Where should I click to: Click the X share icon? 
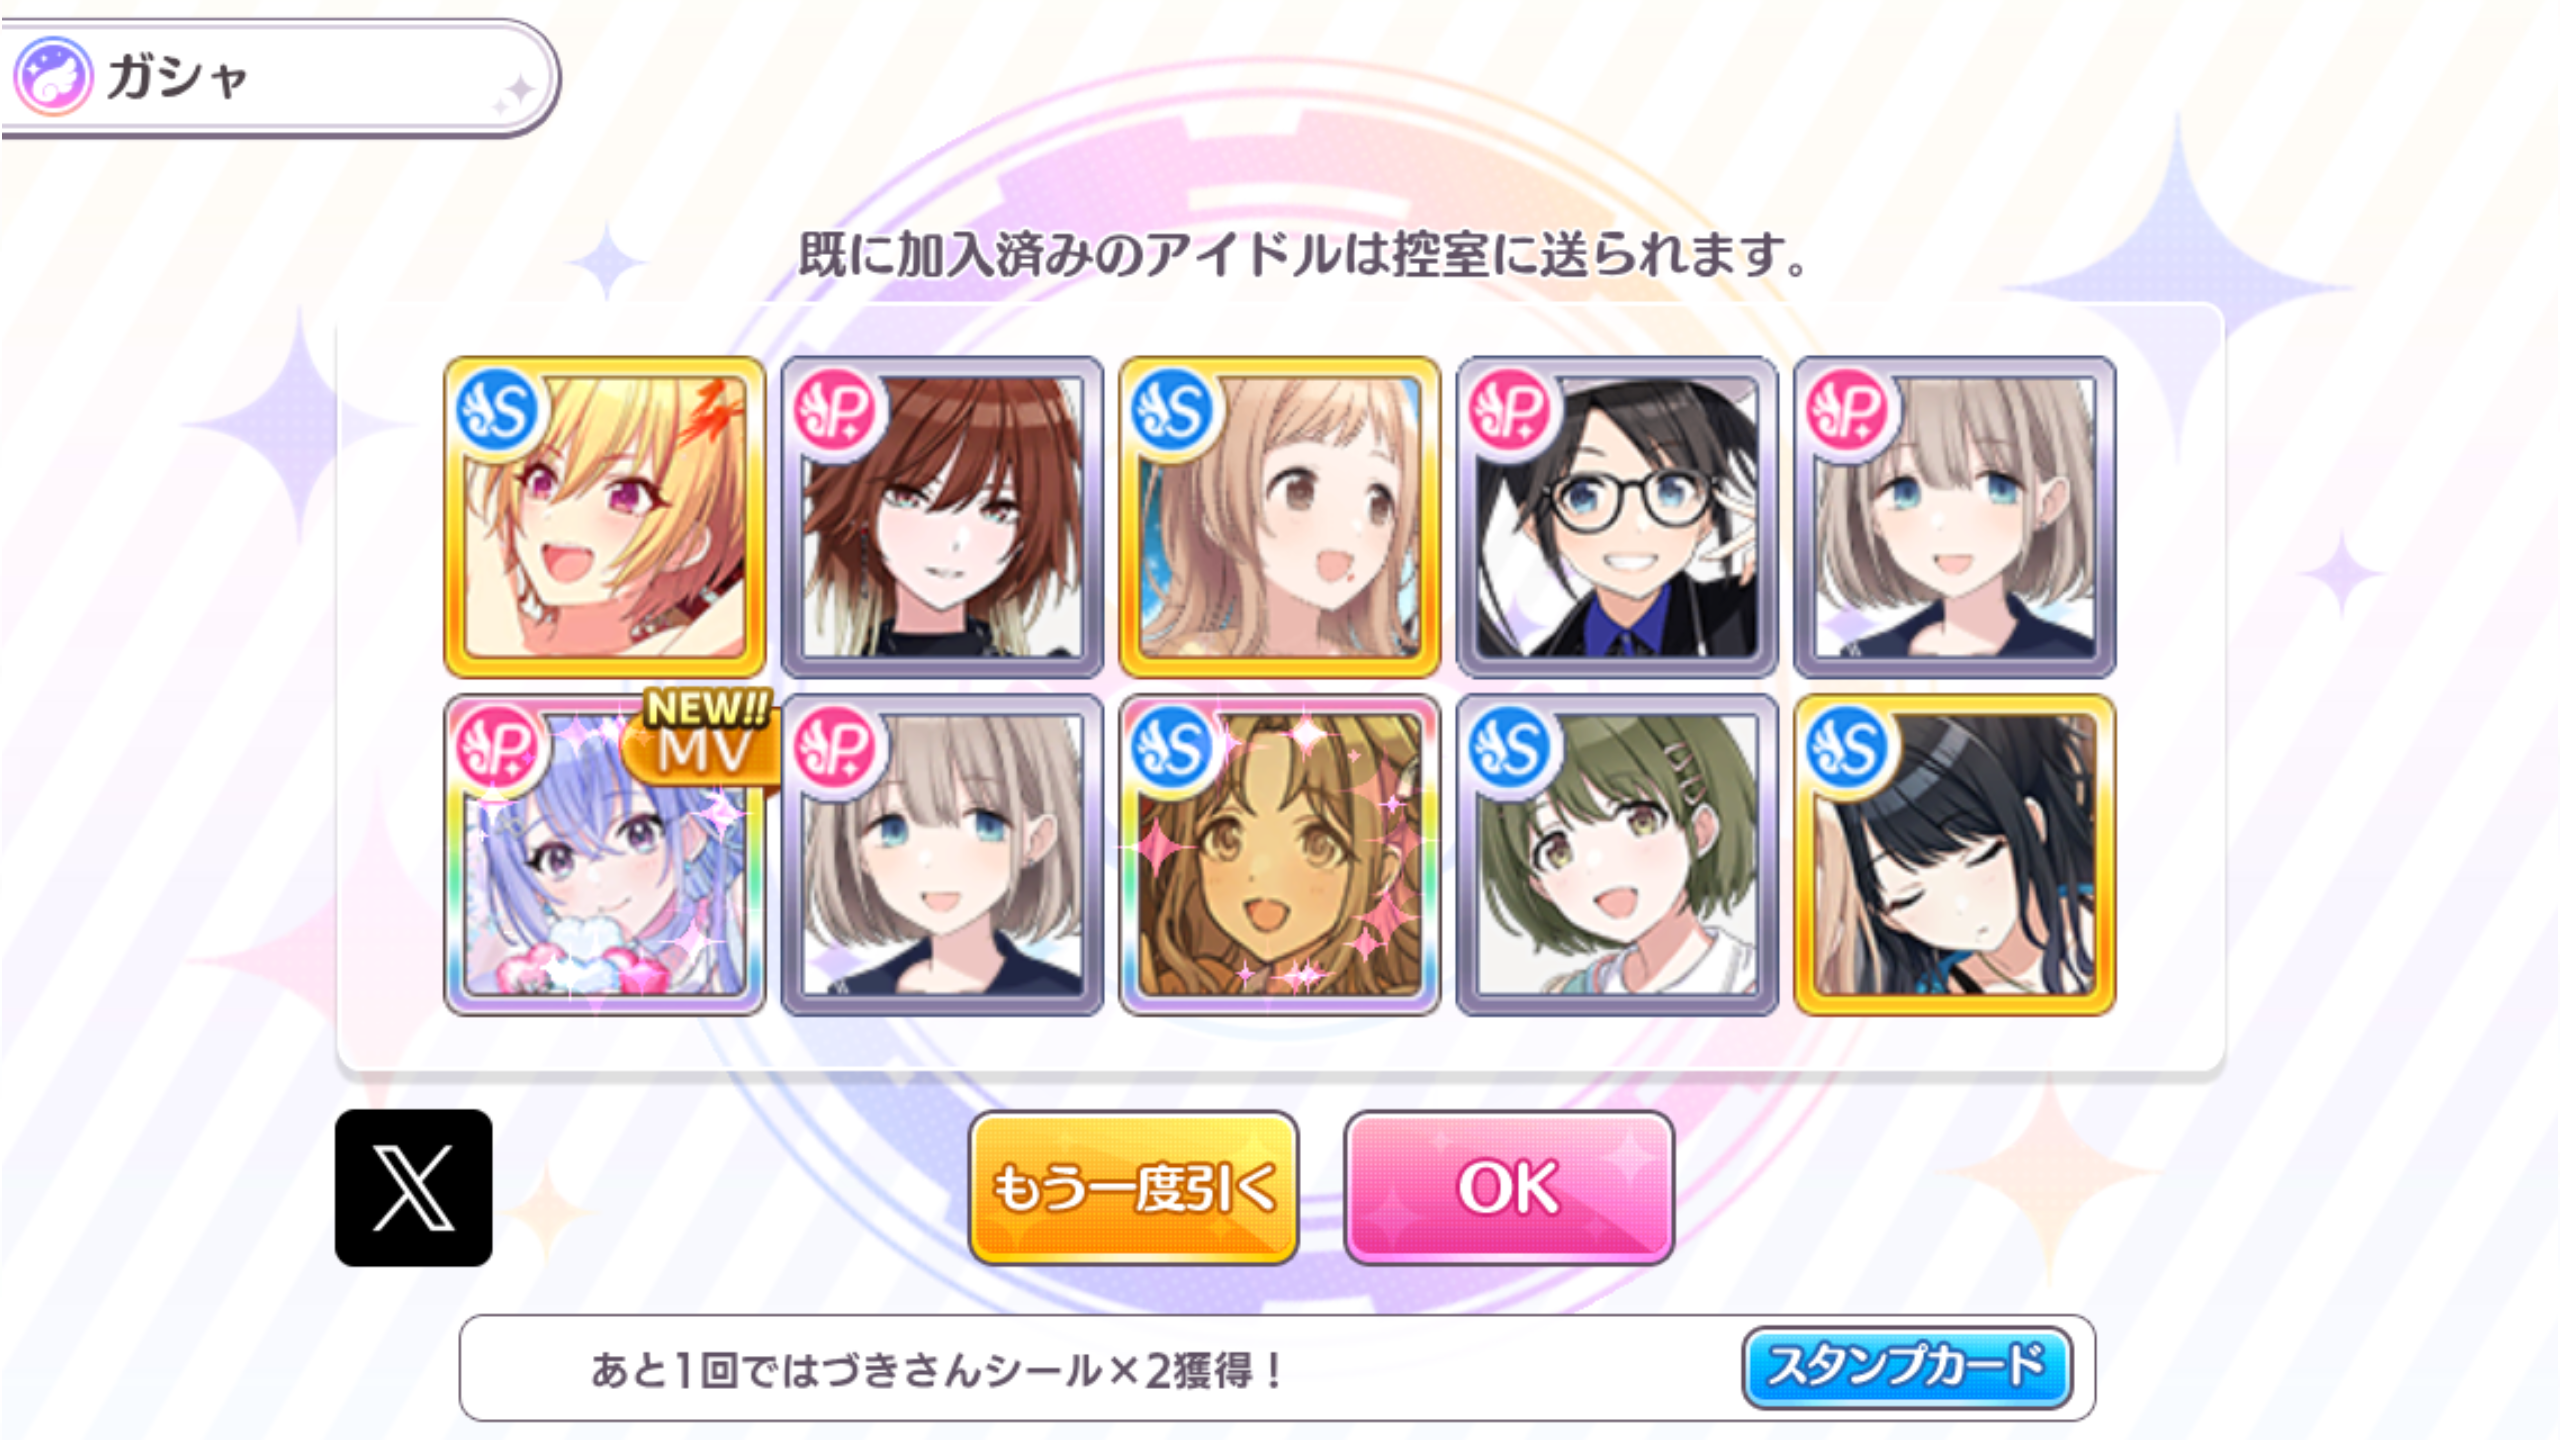413,1187
